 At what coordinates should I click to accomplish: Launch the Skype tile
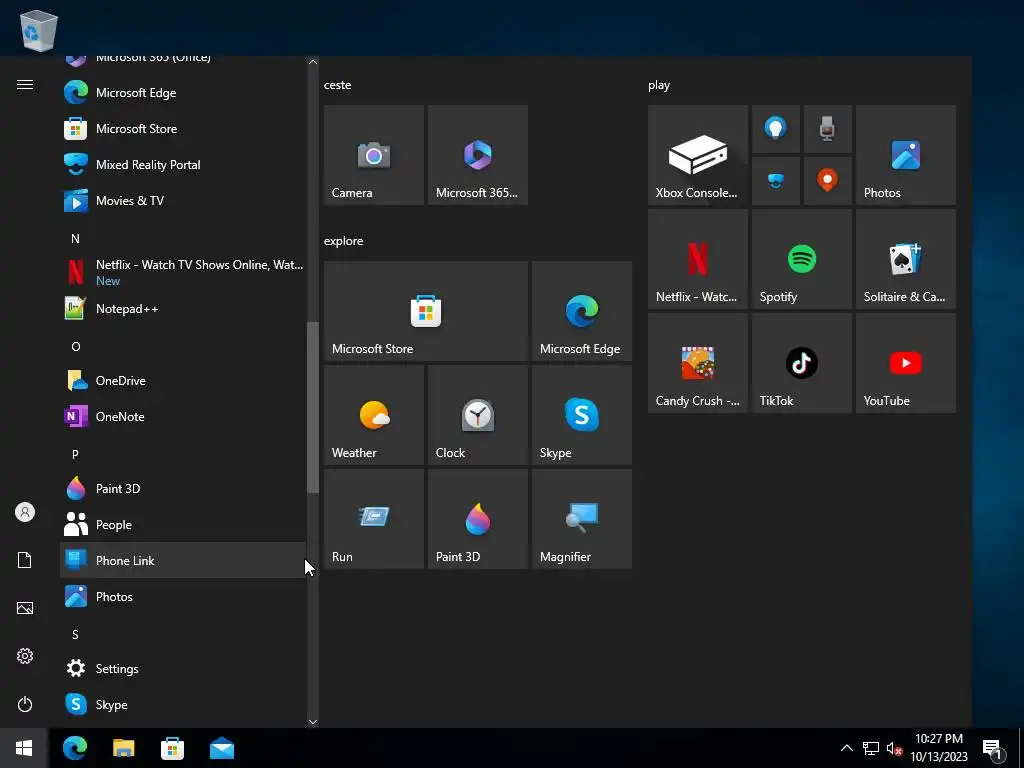click(582, 415)
